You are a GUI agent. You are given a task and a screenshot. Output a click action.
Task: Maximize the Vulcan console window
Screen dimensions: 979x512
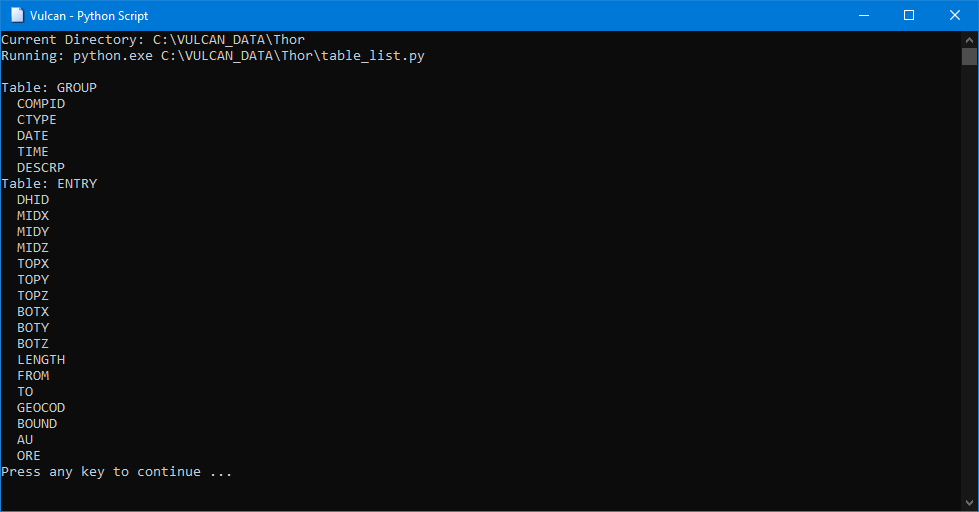point(908,15)
